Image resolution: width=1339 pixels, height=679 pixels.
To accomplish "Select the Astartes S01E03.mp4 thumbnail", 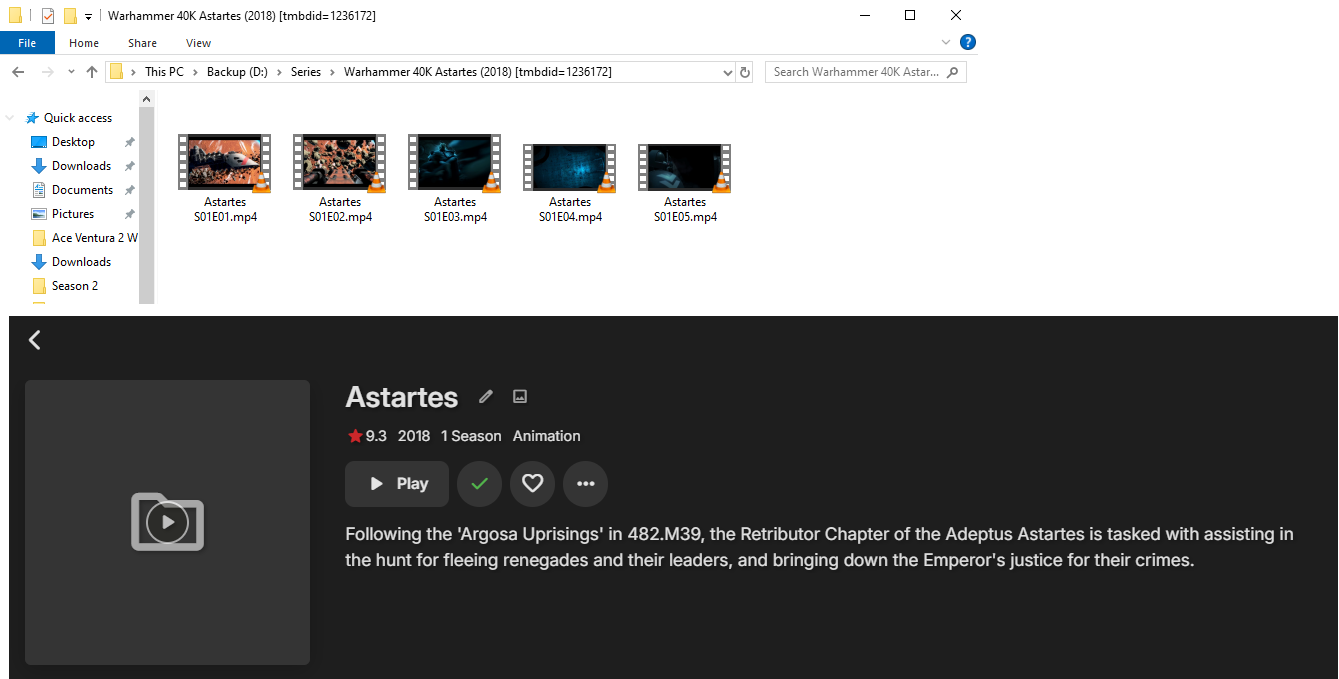I will 455,179.
